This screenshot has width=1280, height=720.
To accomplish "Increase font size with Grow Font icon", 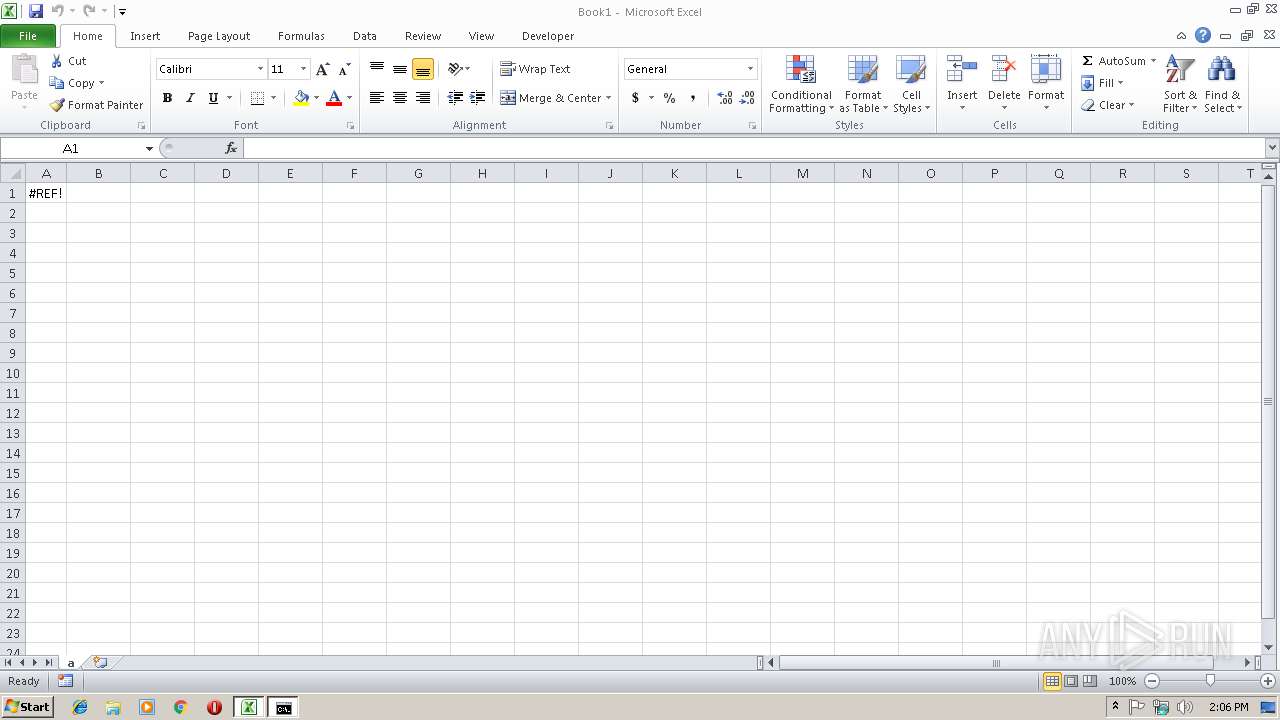I will click(x=322, y=69).
